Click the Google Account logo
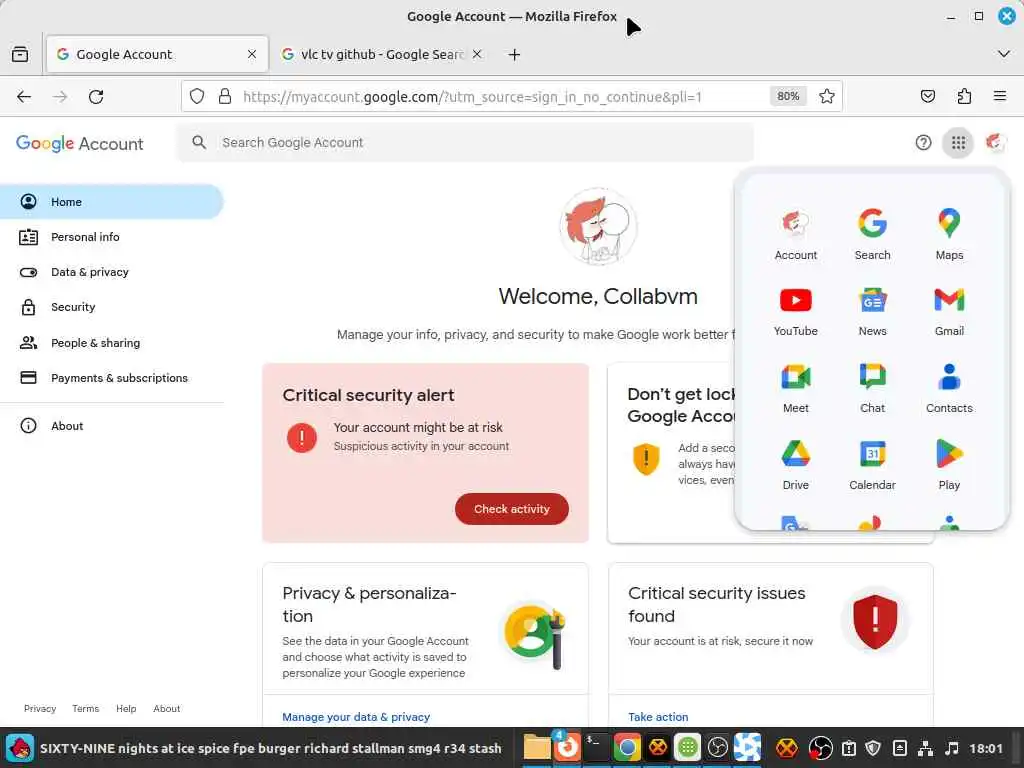Image resolution: width=1024 pixels, height=768 pixels. [80, 144]
